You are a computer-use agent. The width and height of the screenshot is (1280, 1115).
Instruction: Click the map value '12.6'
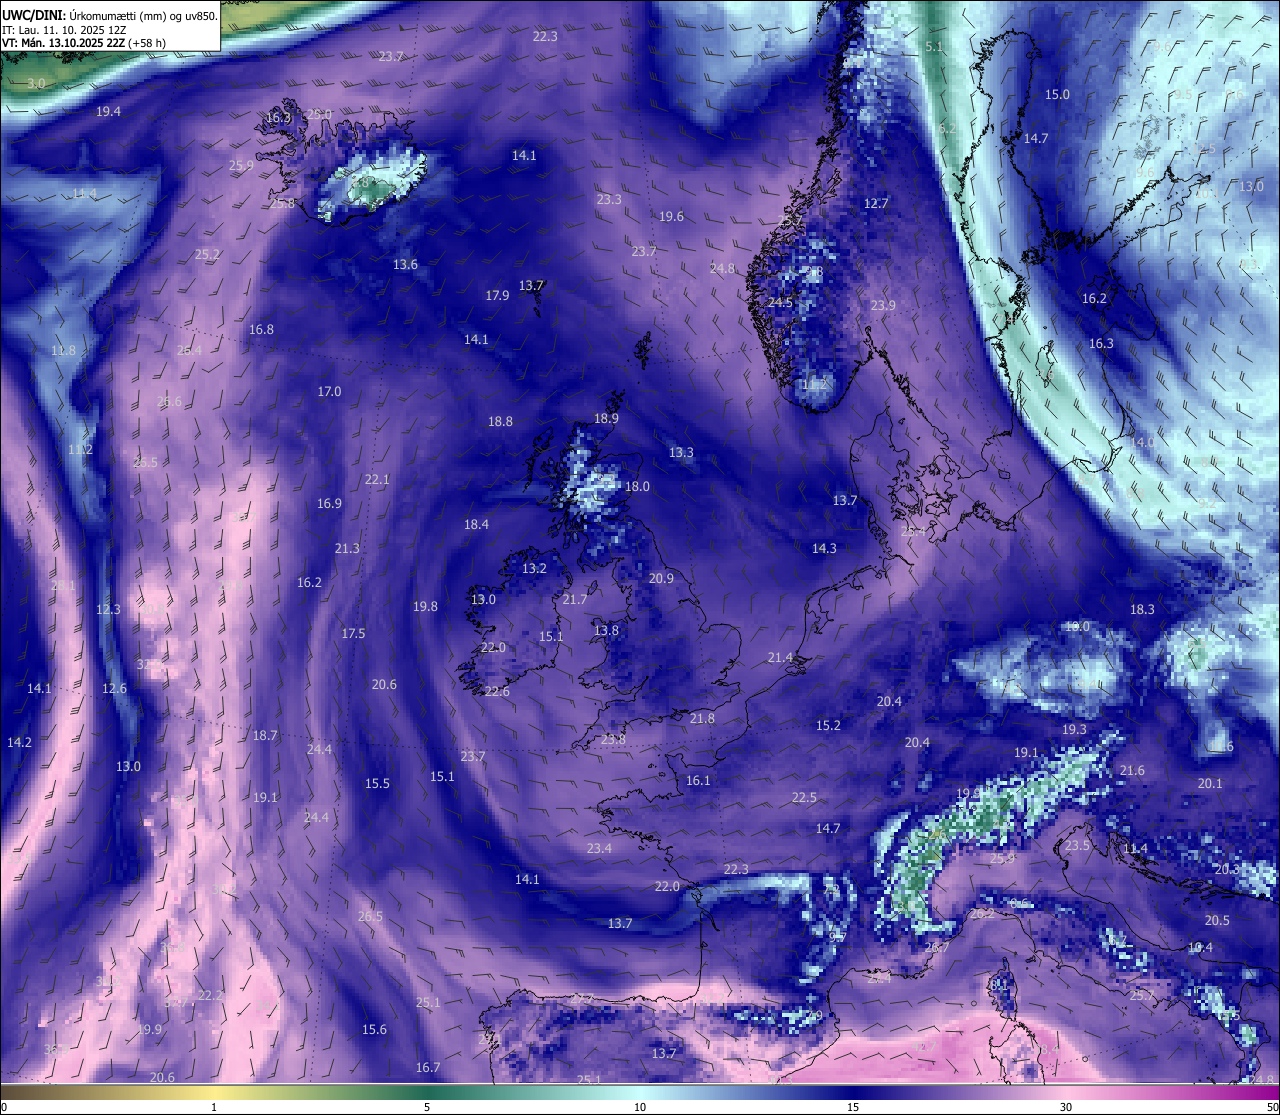[x=114, y=689]
